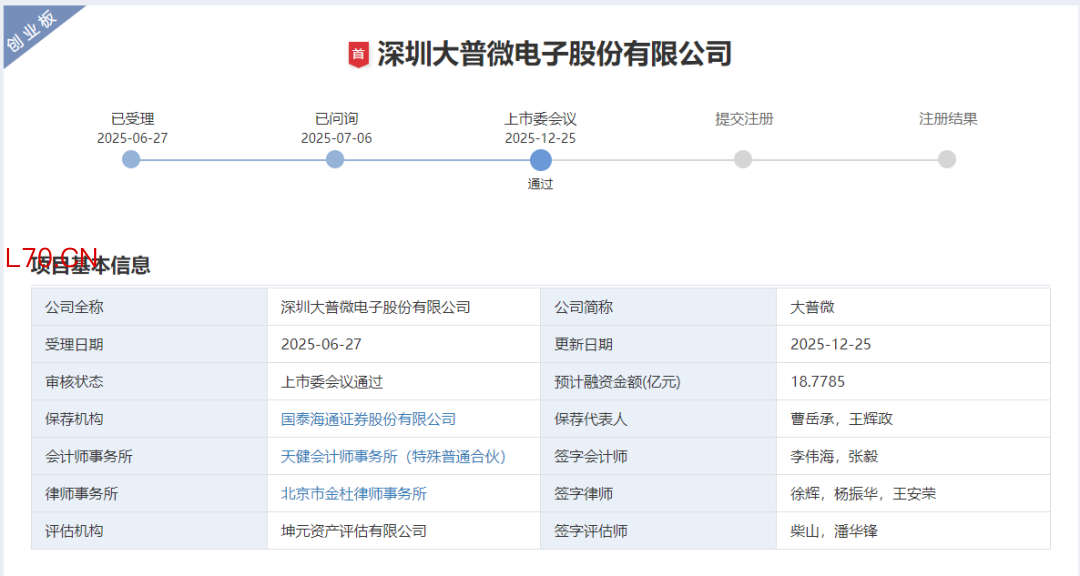
Task: Click the 预计融资金额(亿元) label cell
Action: coord(658,382)
